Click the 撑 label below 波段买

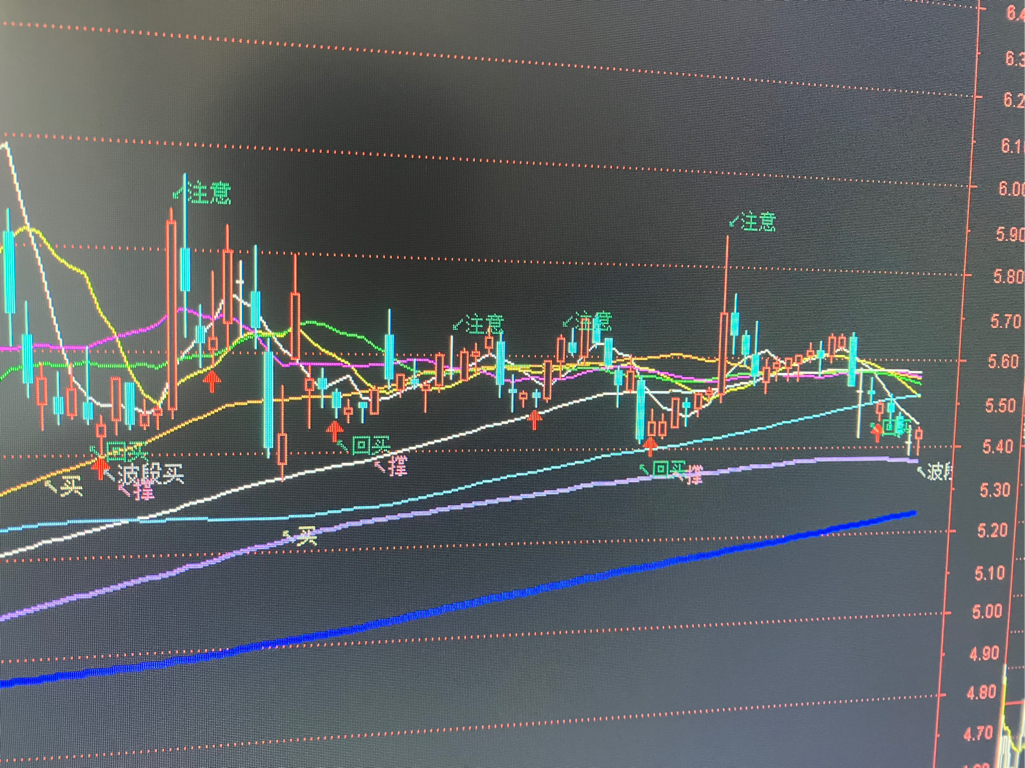[144, 491]
